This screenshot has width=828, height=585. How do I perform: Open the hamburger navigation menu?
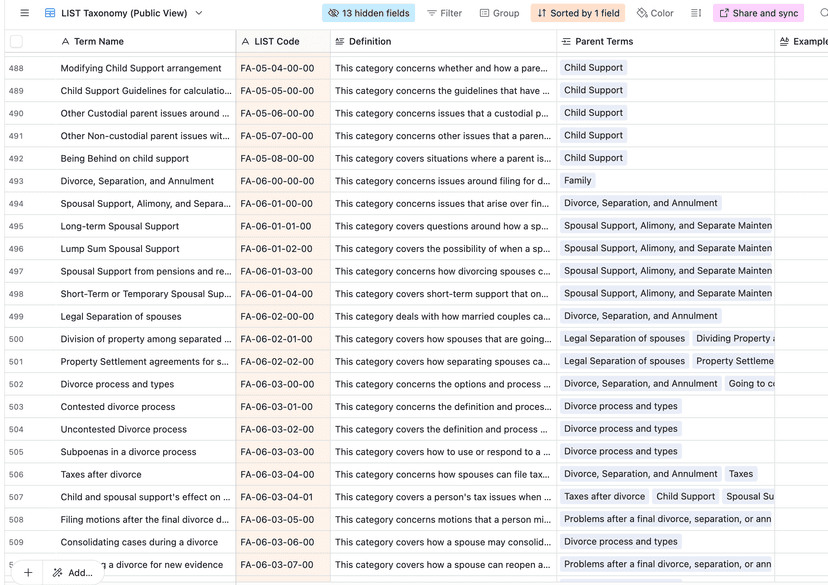(23, 13)
